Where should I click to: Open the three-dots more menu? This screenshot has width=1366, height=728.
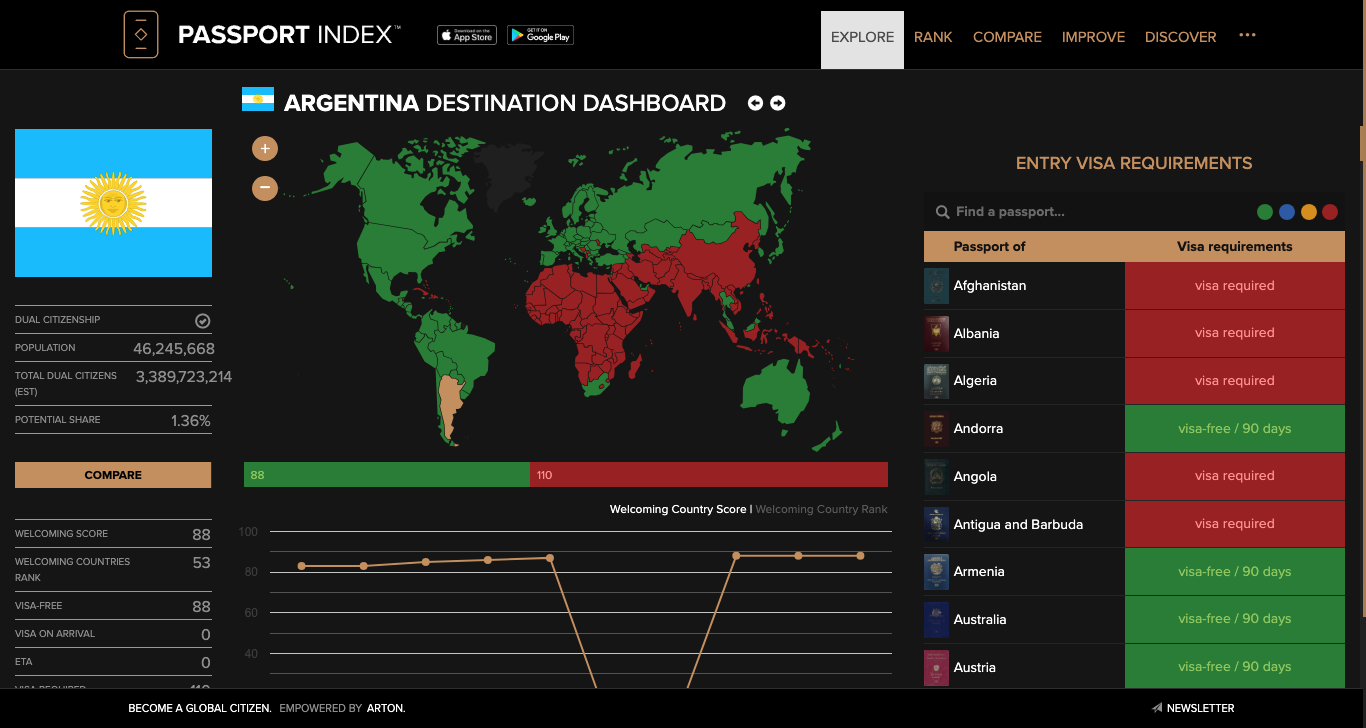[x=1247, y=35]
